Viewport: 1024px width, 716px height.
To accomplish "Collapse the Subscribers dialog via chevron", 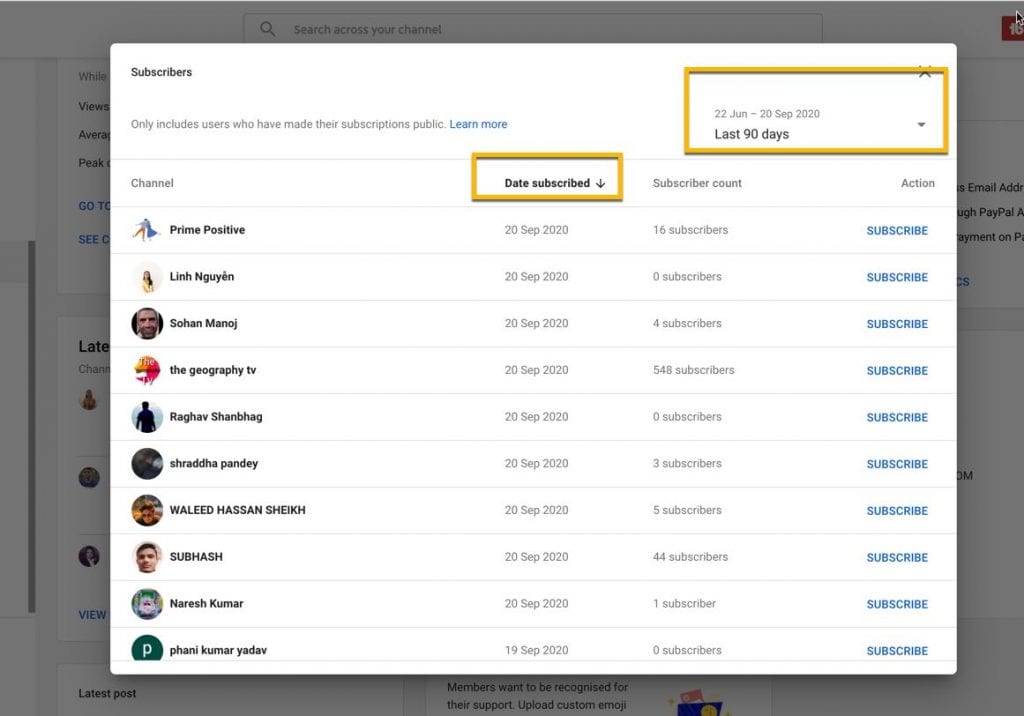I will (924, 72).
